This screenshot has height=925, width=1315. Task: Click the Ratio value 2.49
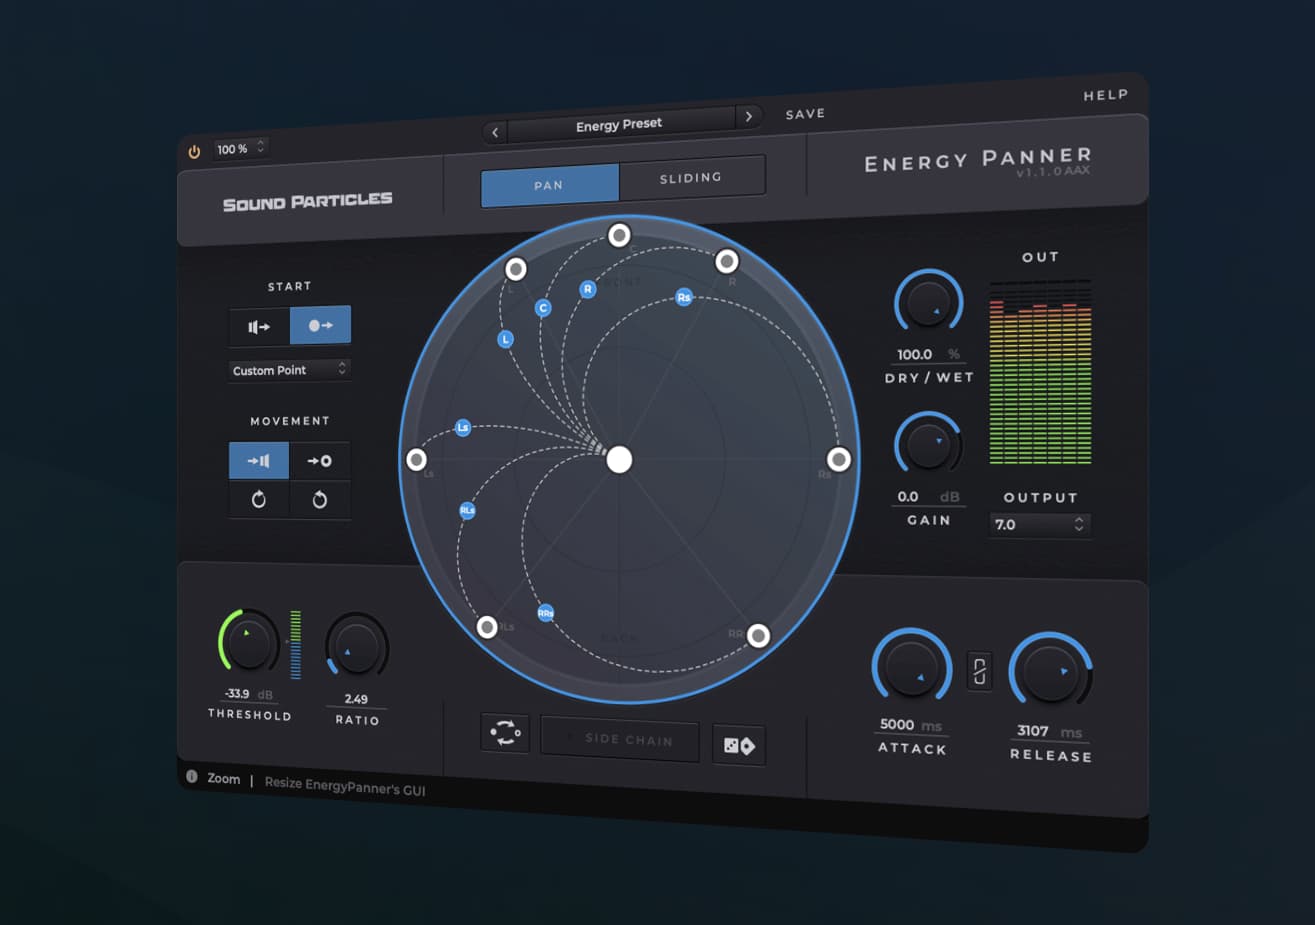pyautogui.click(x=356, y=699)
